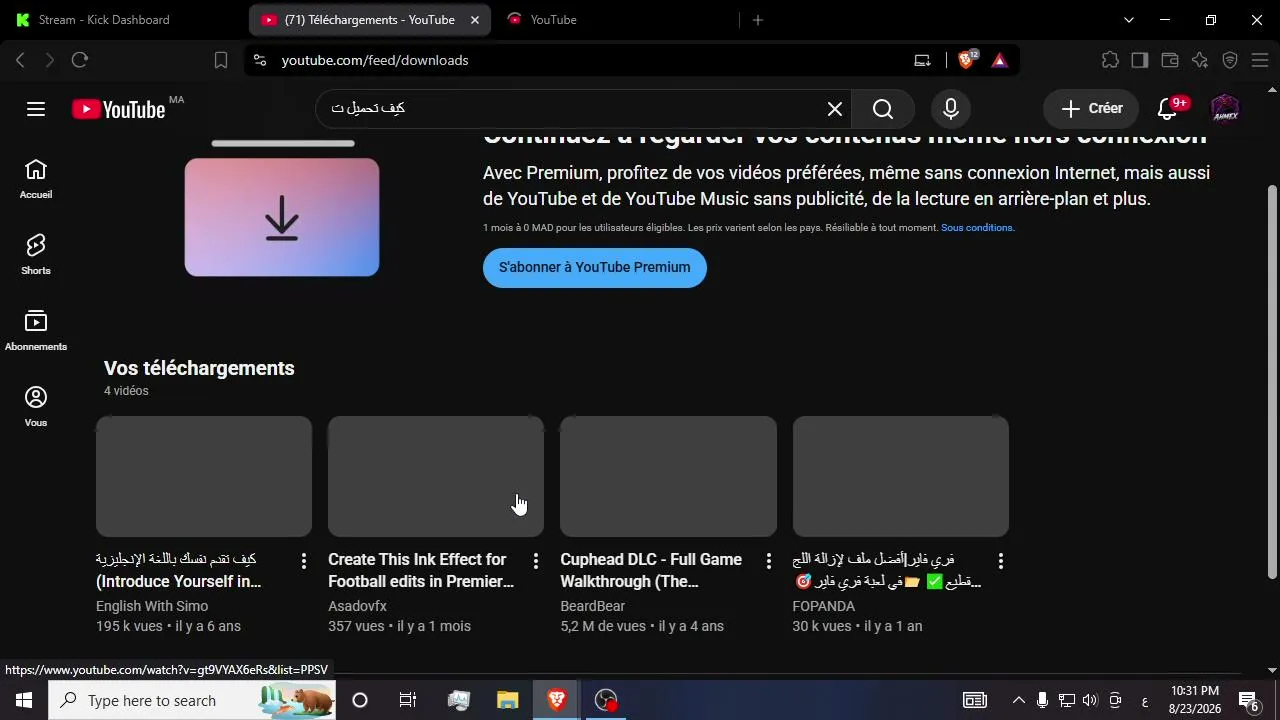Open a new browser tab

758,20
